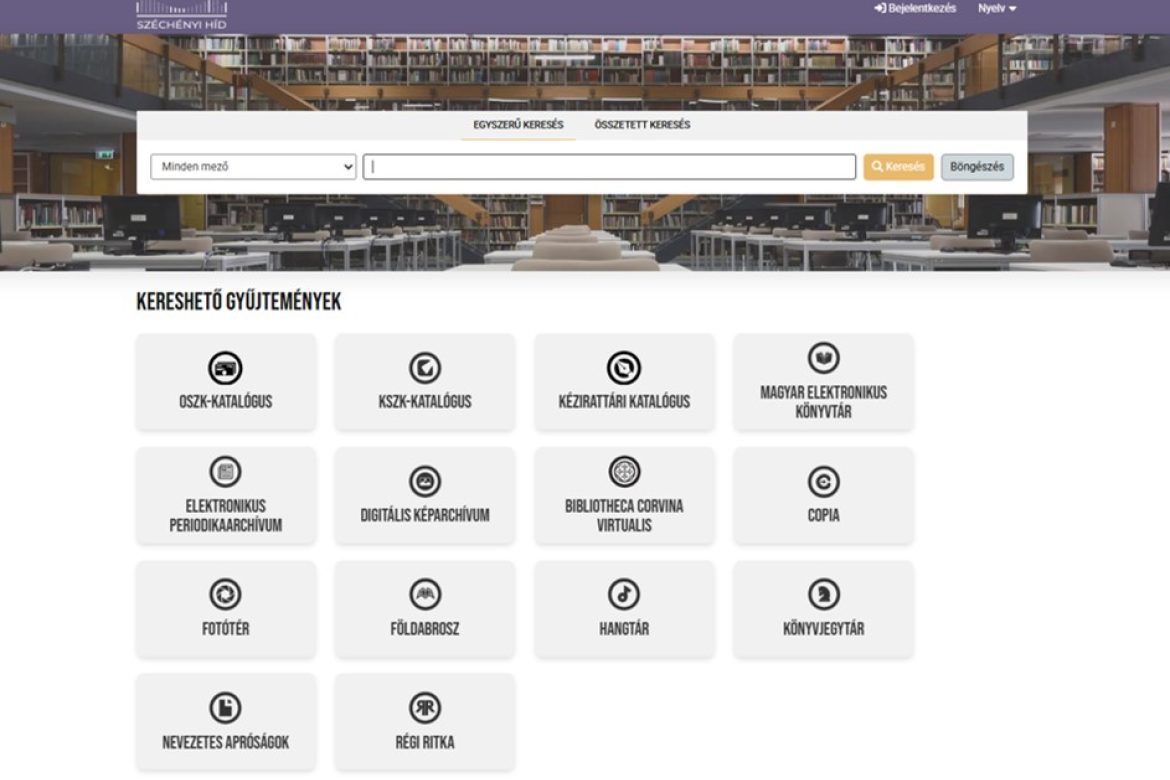Click the HANGTÁR label text
This screenshot has width=1170, height=780.
624,628
